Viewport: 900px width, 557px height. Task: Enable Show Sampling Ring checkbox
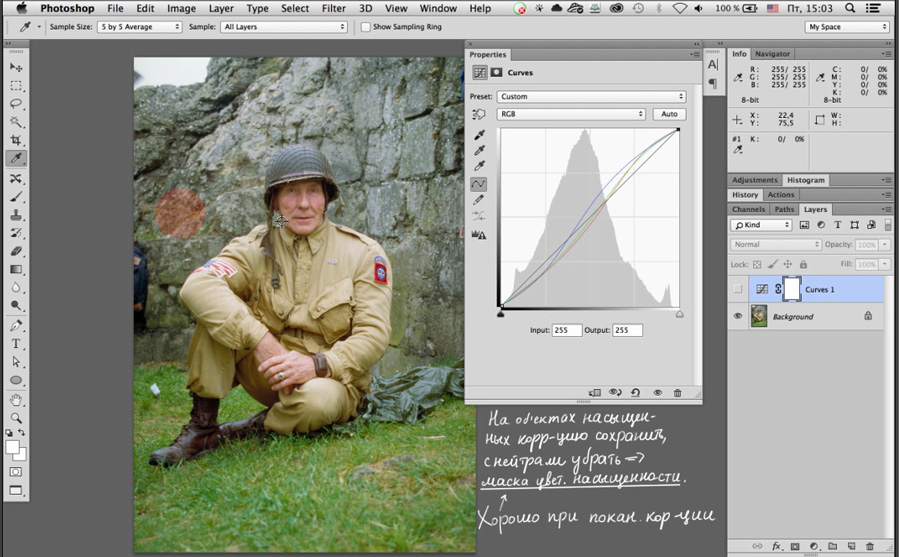pyautogui.click(x=366, y=27)
